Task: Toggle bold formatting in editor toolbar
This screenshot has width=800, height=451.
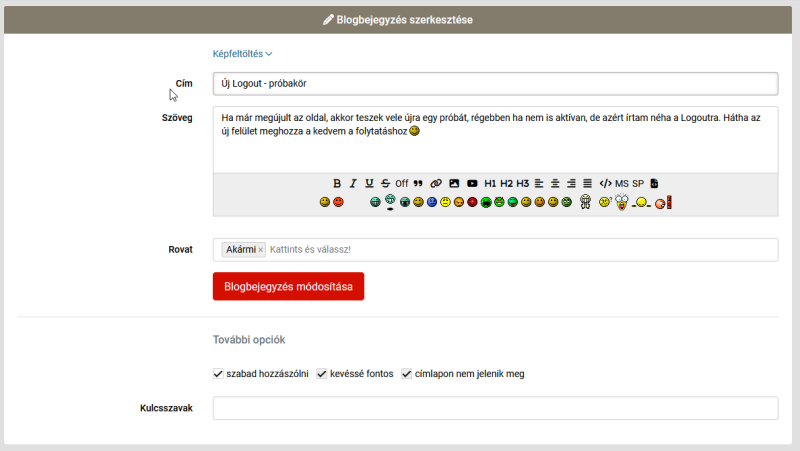Action: tap(337, 183)
